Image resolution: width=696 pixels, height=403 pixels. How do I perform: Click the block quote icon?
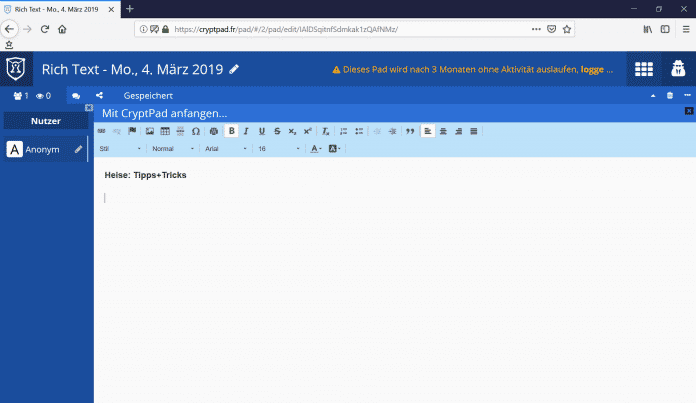[x=410, y=131]
